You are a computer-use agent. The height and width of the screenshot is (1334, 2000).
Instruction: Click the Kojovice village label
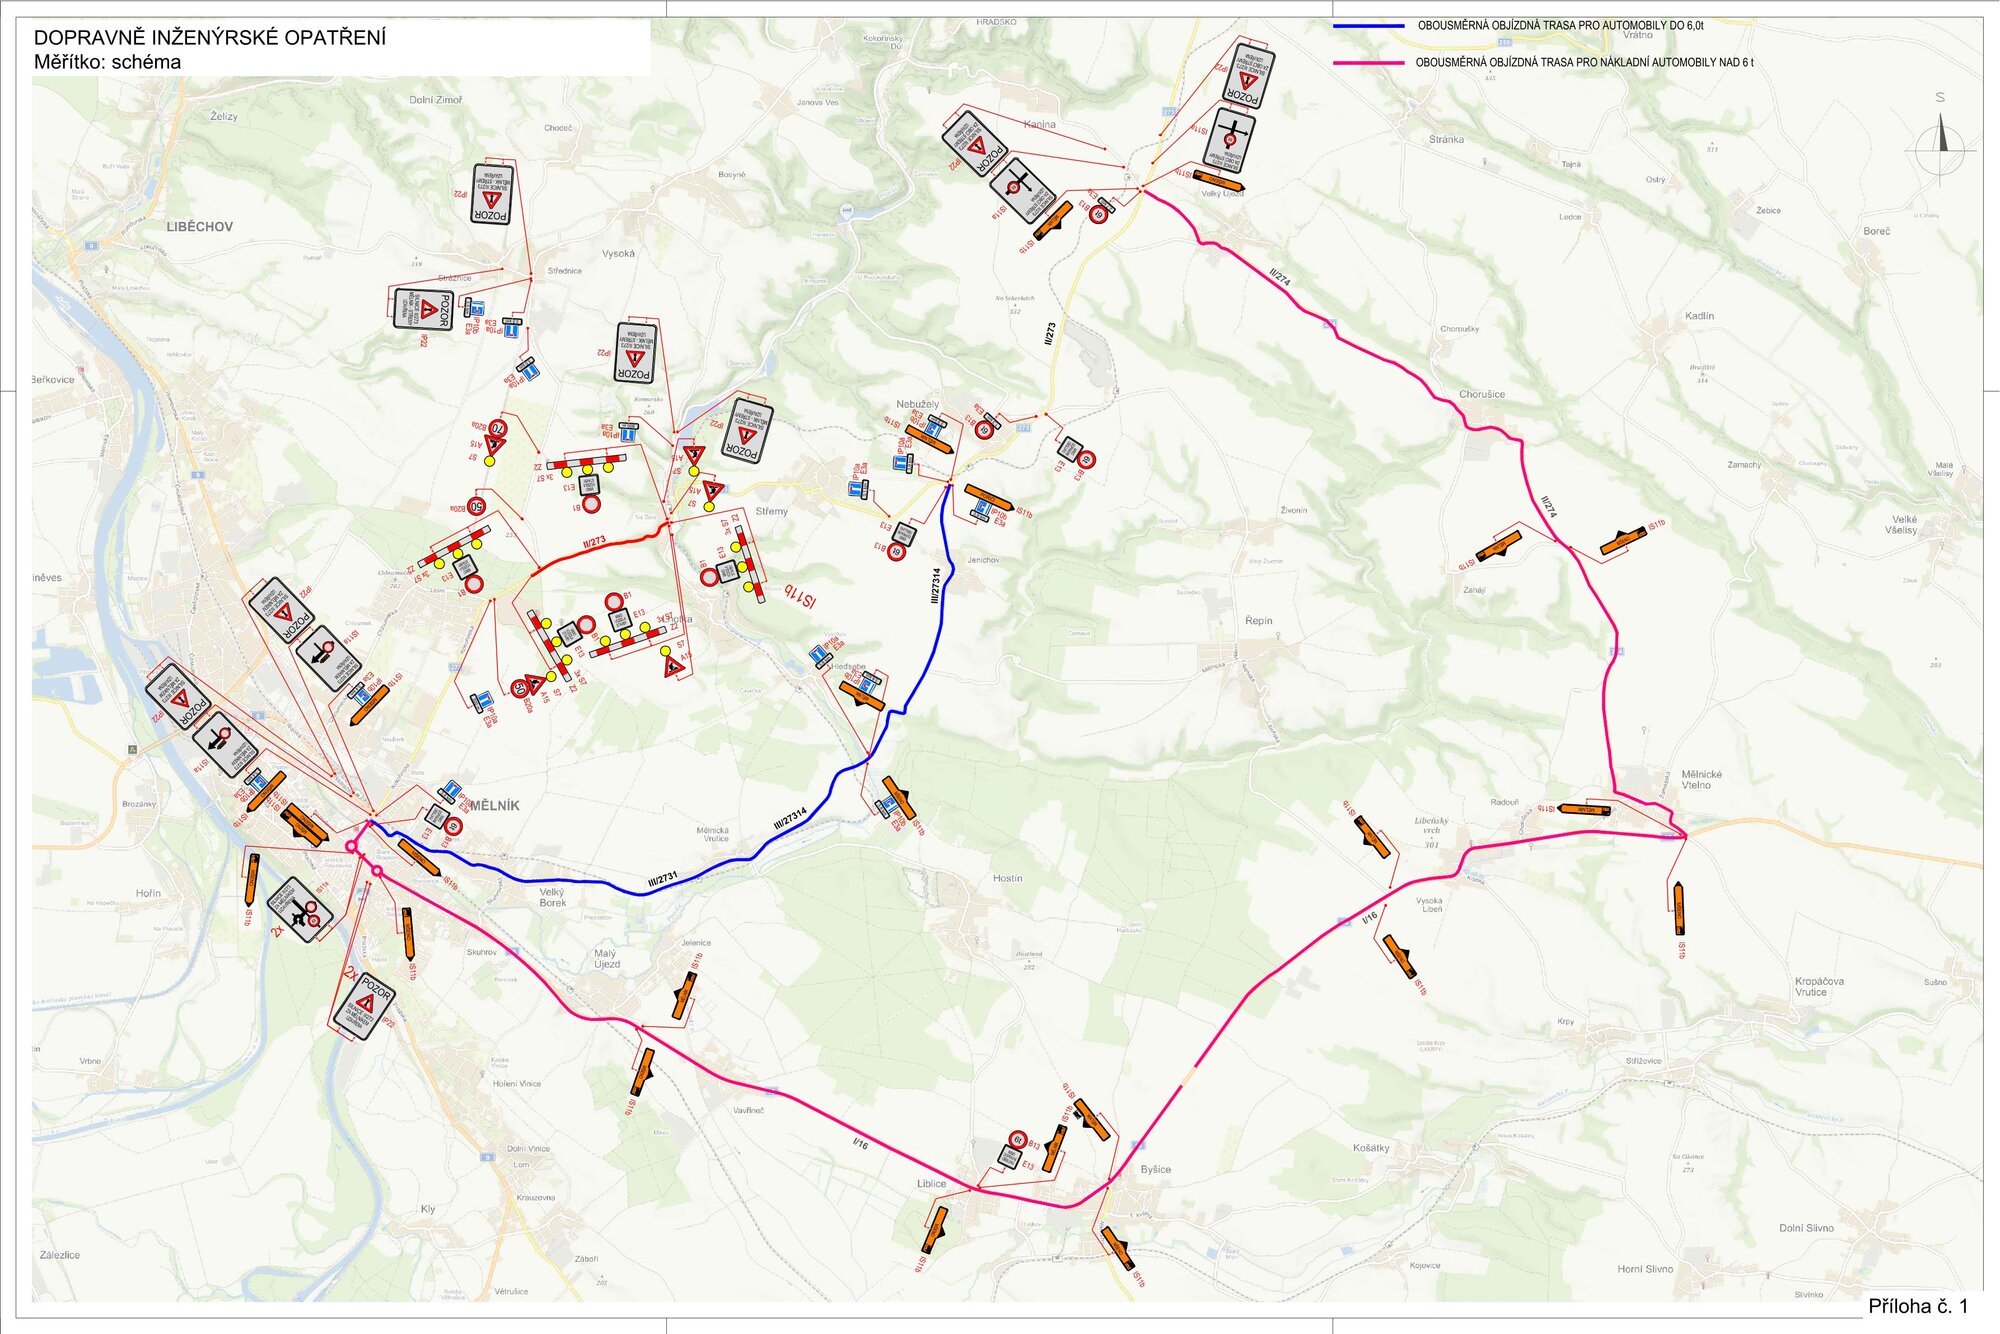(1425, 1265)
